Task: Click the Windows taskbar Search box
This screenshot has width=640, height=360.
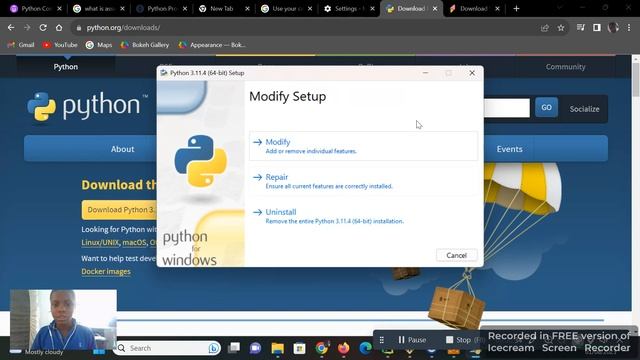Action: [167, 348]
